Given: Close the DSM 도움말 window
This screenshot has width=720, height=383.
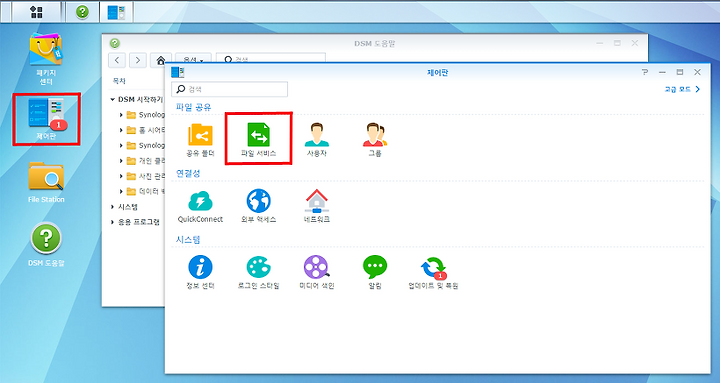Looking at the screenshot, I should [635, 43].
